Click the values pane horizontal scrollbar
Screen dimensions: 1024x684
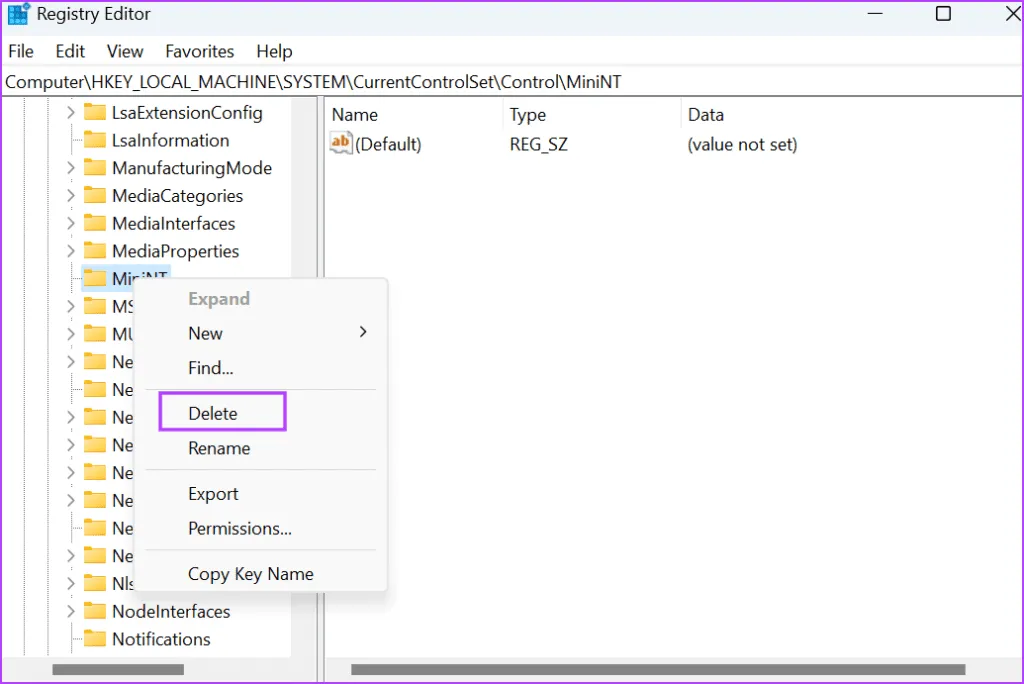[658, 669]
